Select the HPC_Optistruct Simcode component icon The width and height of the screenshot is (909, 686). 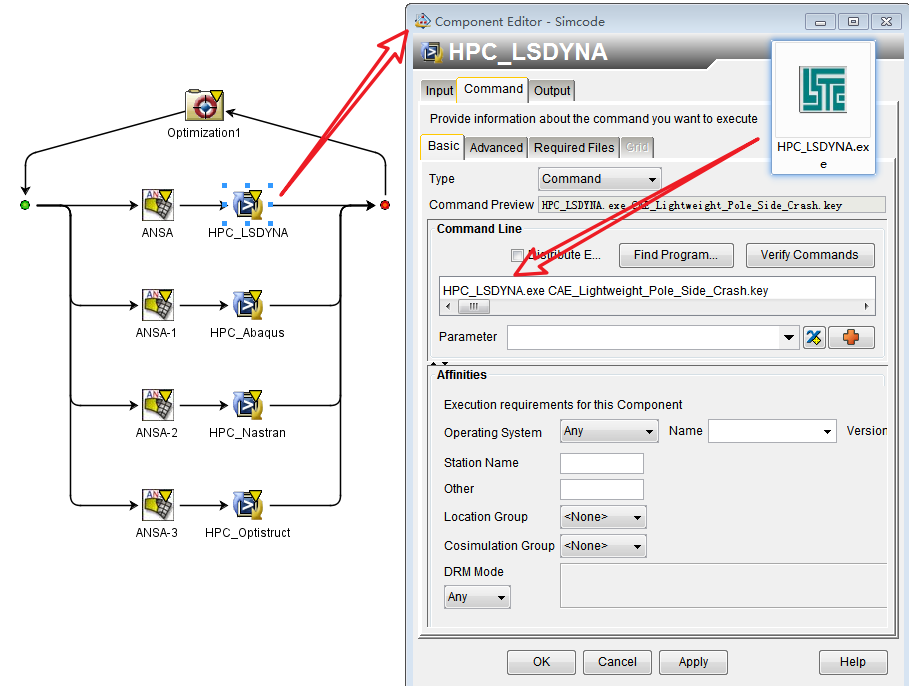pos(248,505)
